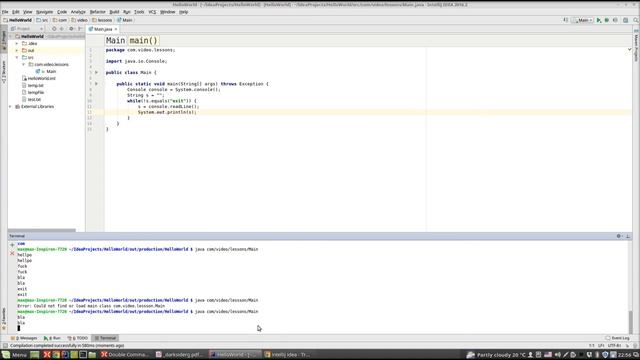Select temp.txt file in tree
Viewport: 640px width, 360px height.
33,85
